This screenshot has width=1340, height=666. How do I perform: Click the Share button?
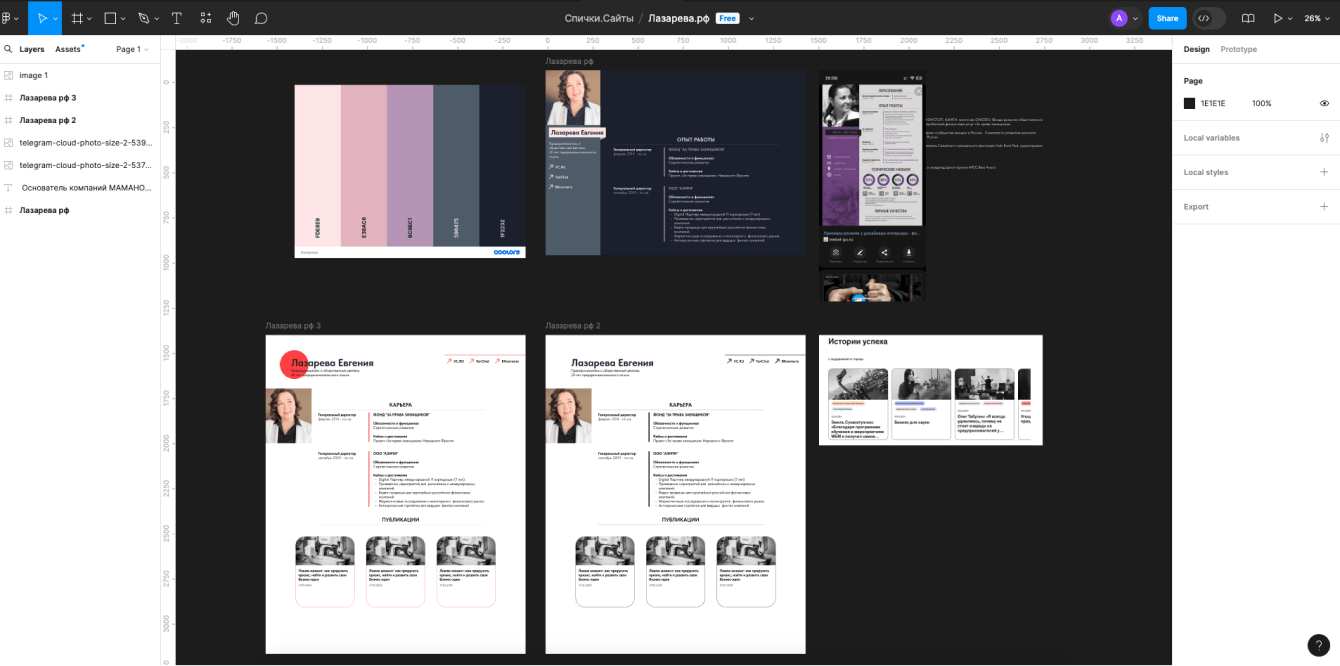(x=1167, y=18)
